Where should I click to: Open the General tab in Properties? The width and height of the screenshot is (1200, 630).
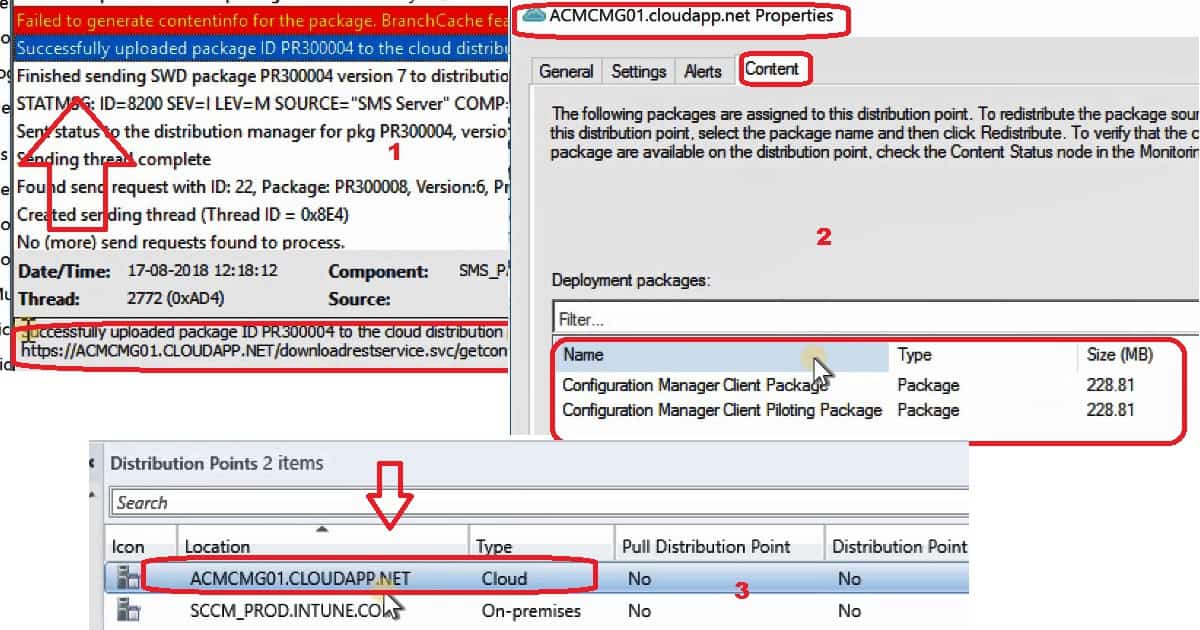click(566, 71)
